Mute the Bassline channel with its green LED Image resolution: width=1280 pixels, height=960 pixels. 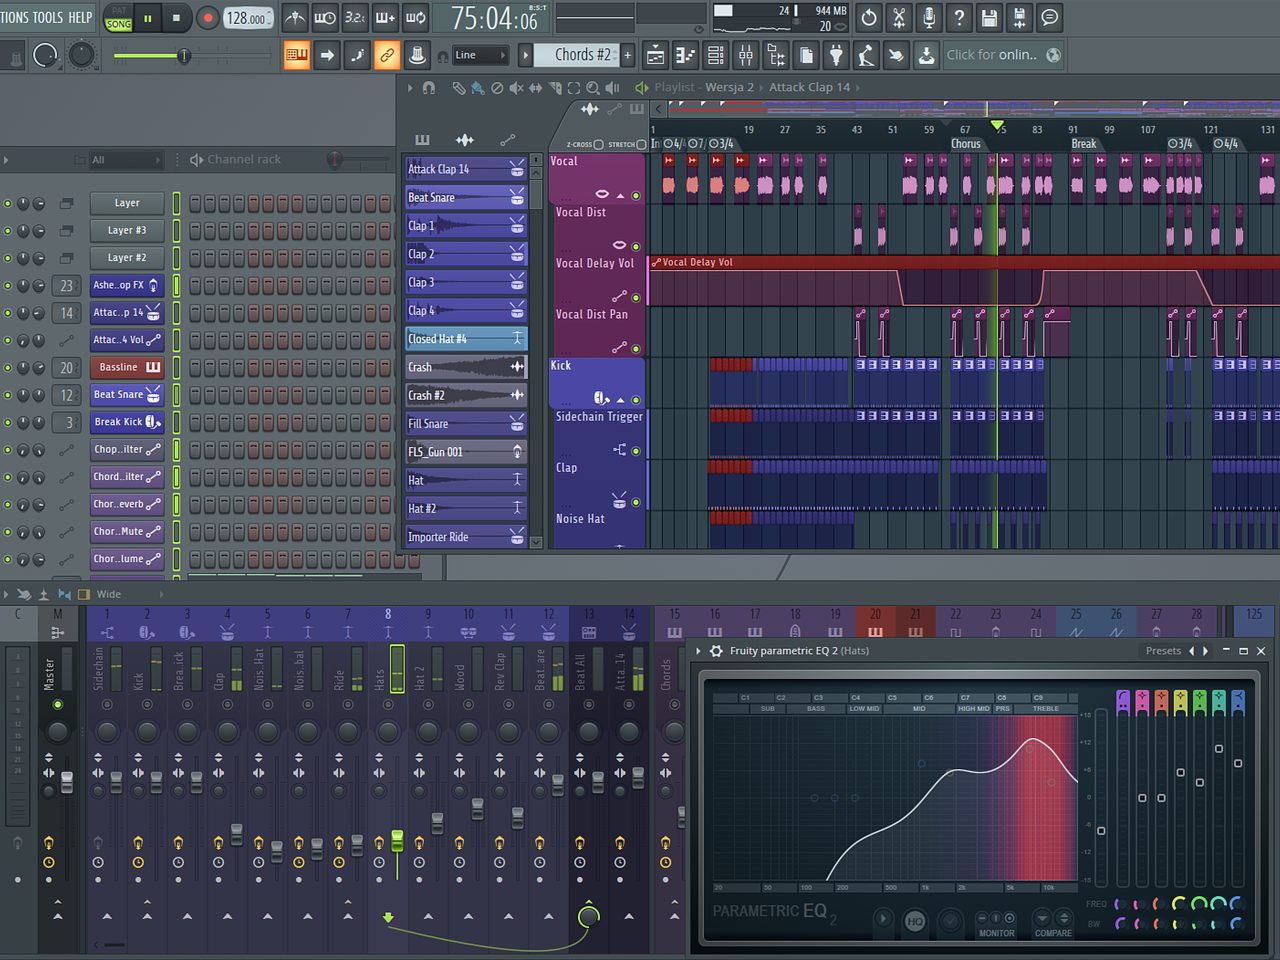(x=8, y=368)
